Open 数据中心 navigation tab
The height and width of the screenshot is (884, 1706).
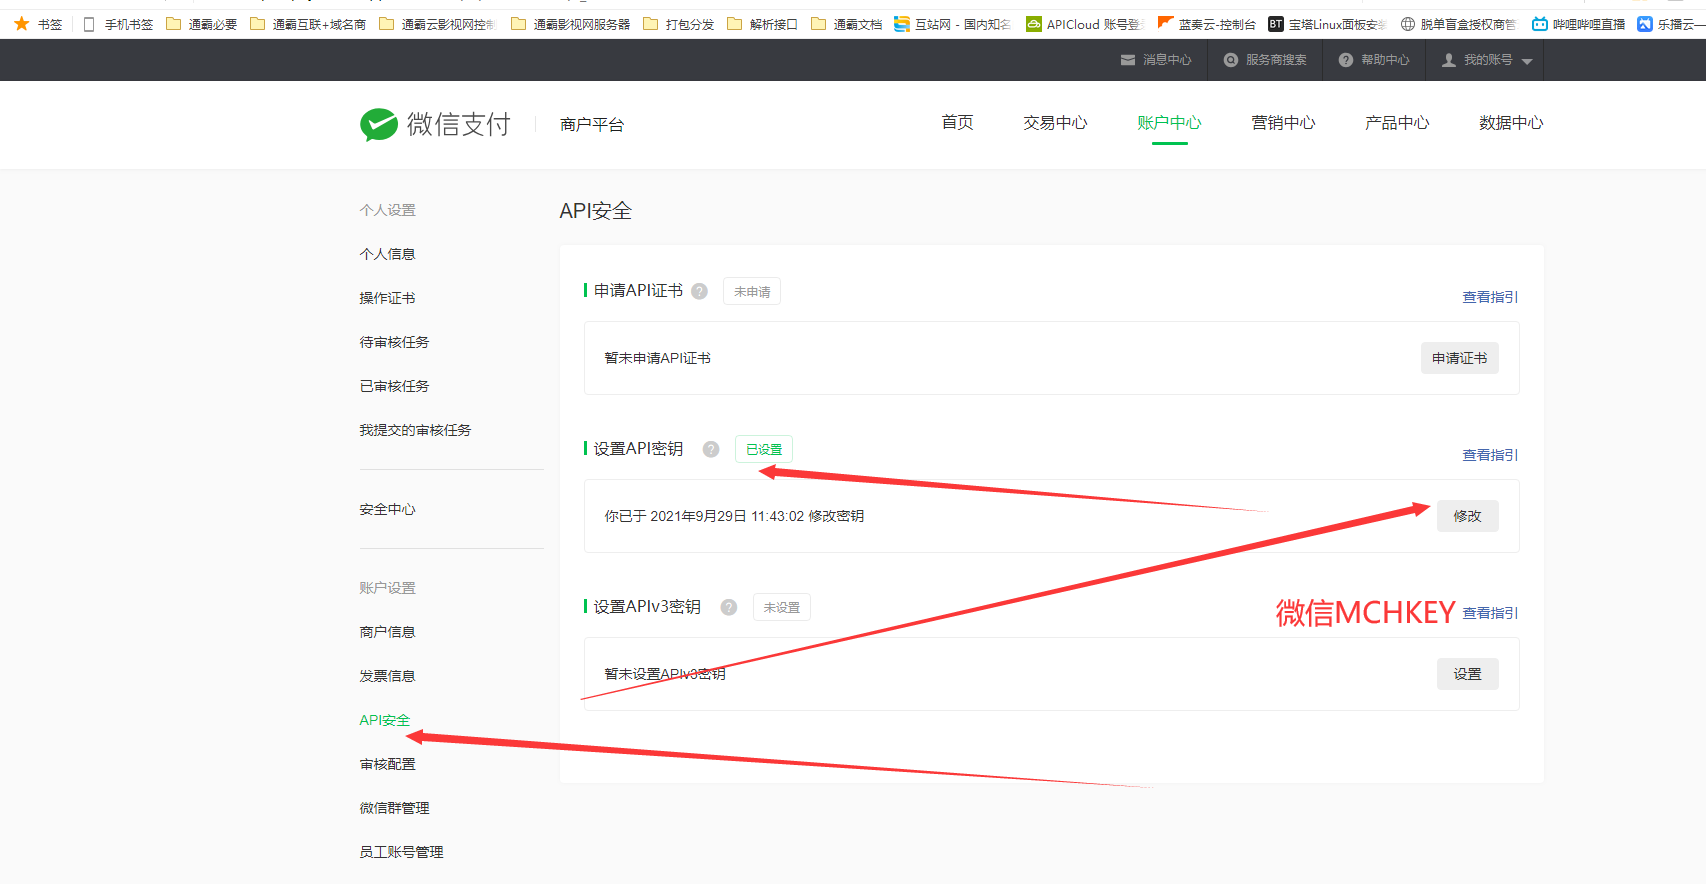1511,122
